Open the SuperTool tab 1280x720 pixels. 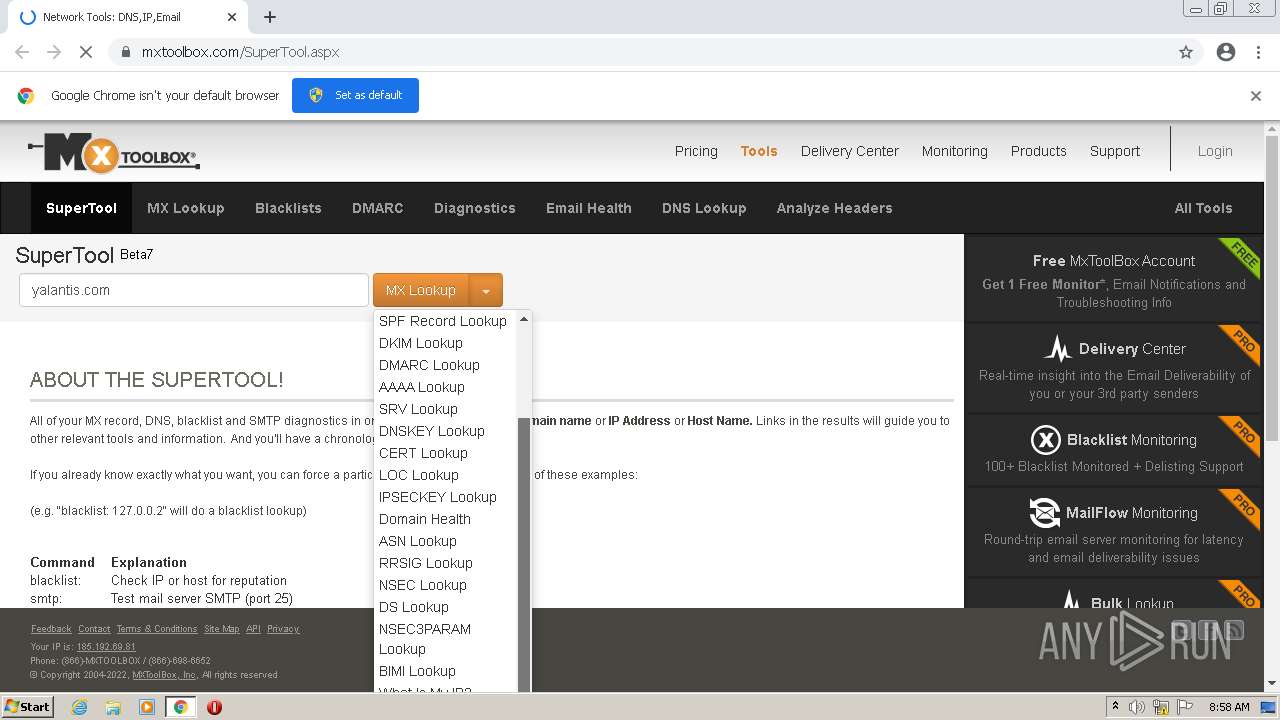pos(81,208)
